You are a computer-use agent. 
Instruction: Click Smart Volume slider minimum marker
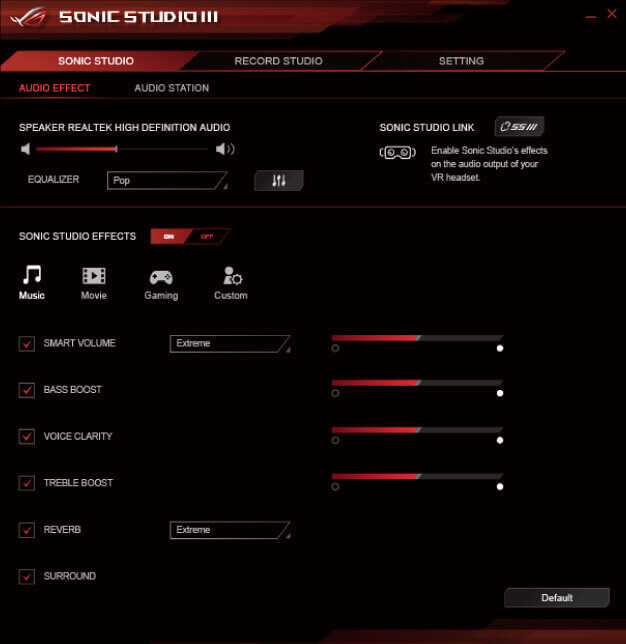(335, 348)
